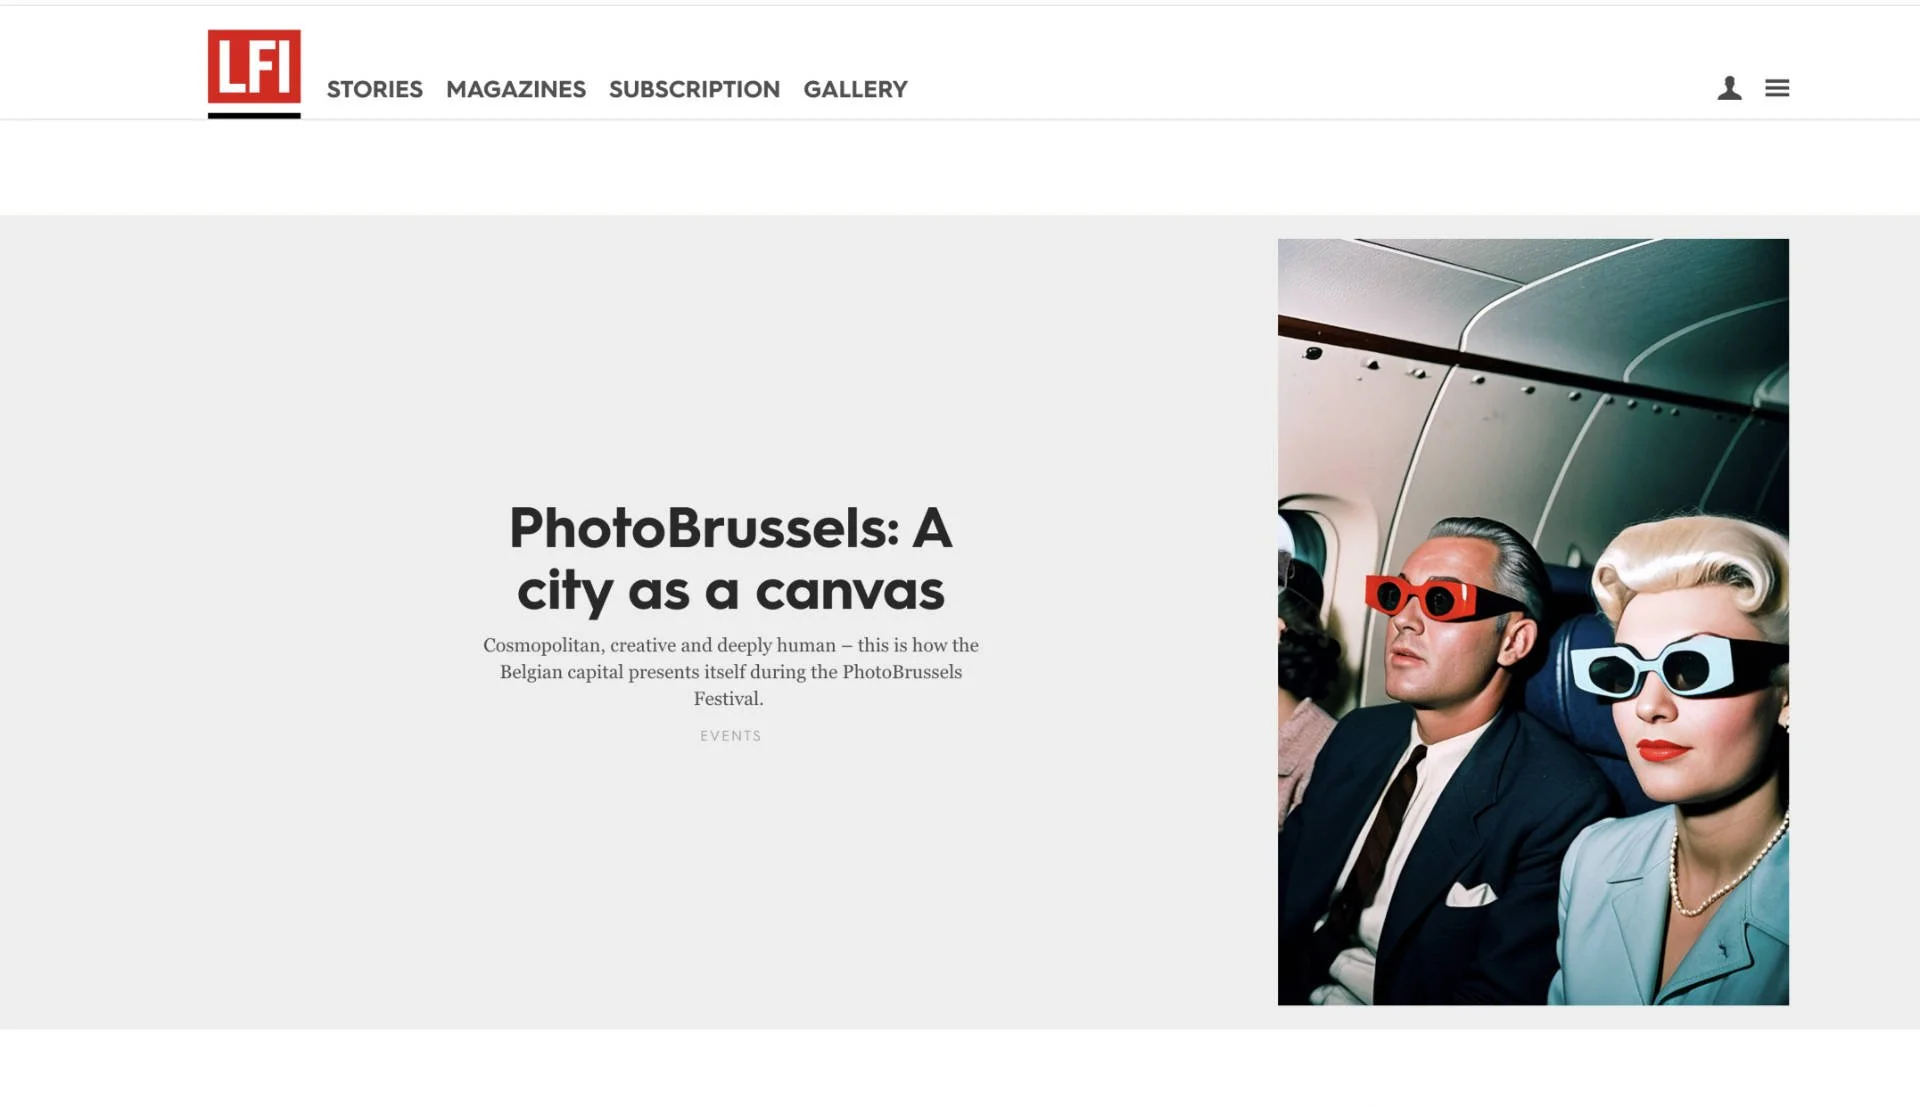Screen dimensions: 1920x1106
Task: Open the airplane passengers article photo
Action: [x=1533, y=621]
